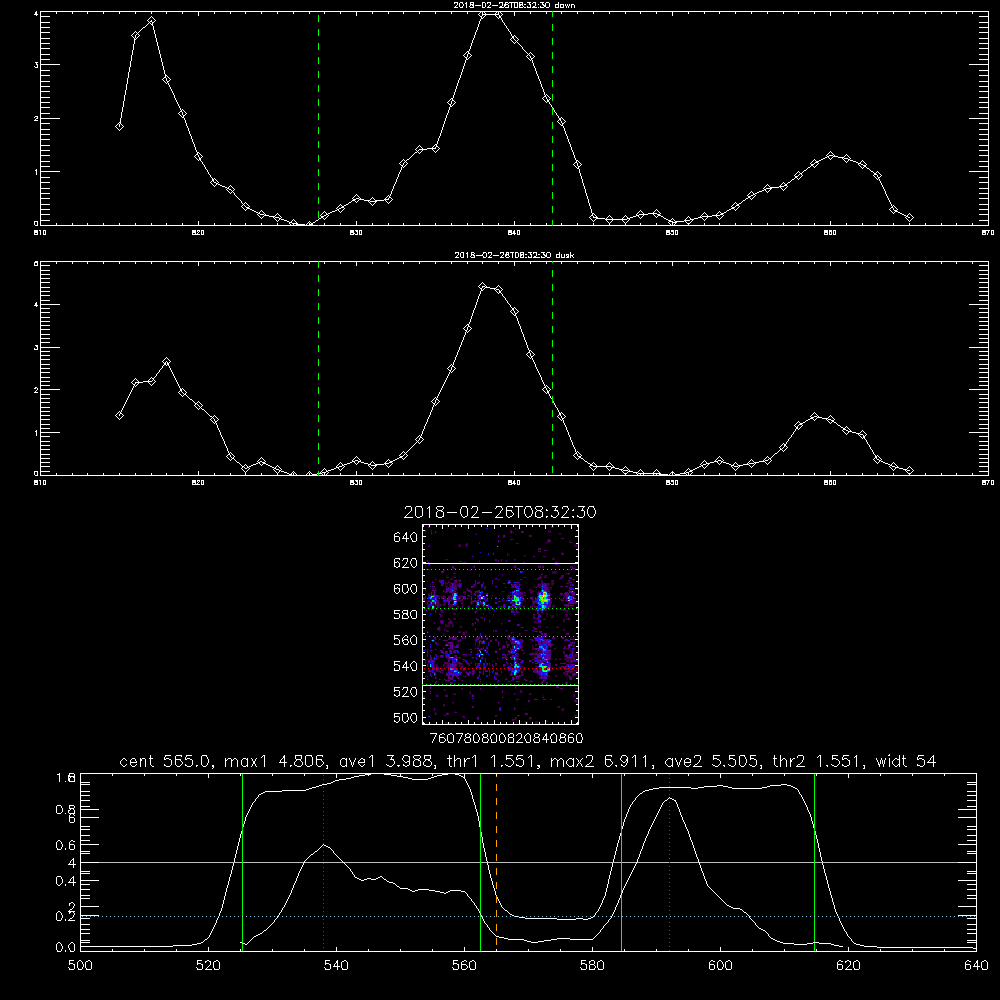Select the red dotted peak line near 538
Image resolution: width=1000 pixels, height=1000 pixels.
click(x=324, y=862)
